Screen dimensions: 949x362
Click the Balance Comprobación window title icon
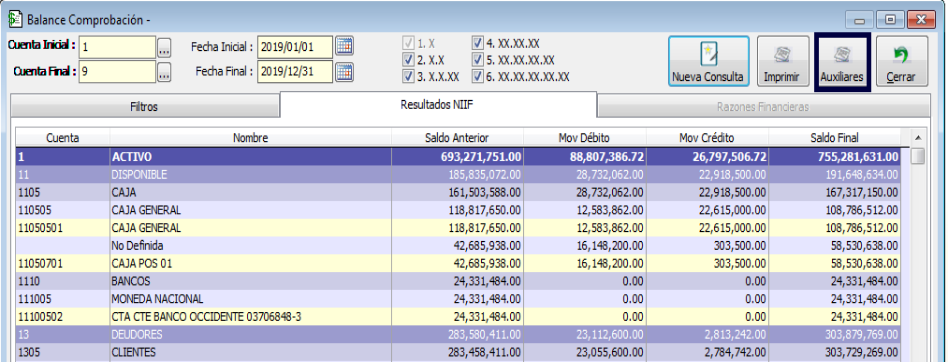pos(15,19)
